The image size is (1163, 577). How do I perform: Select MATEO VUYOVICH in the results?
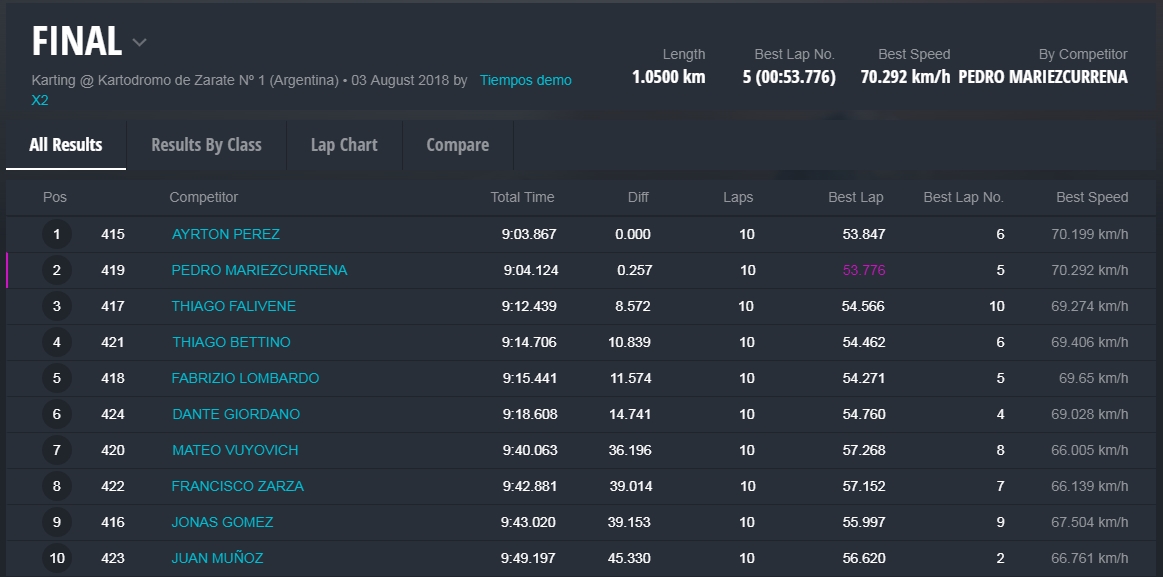[234, 450]
